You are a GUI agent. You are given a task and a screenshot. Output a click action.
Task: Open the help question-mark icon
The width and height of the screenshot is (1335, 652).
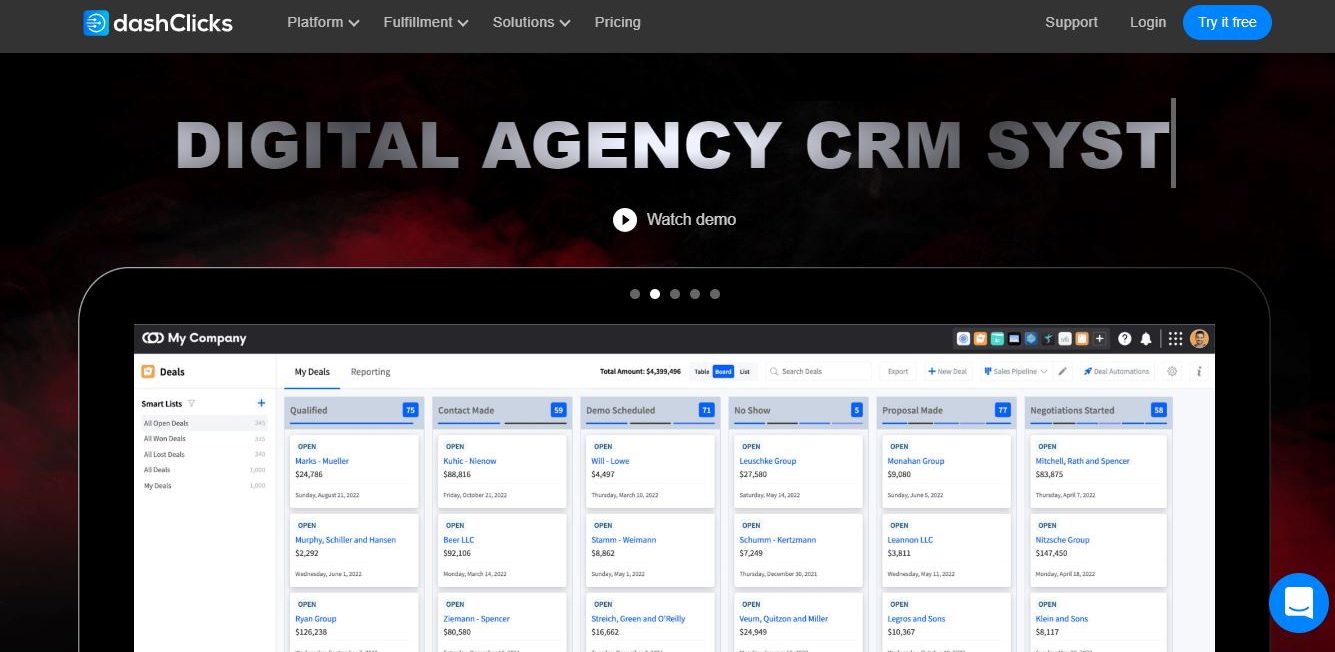click(1125, 338)
